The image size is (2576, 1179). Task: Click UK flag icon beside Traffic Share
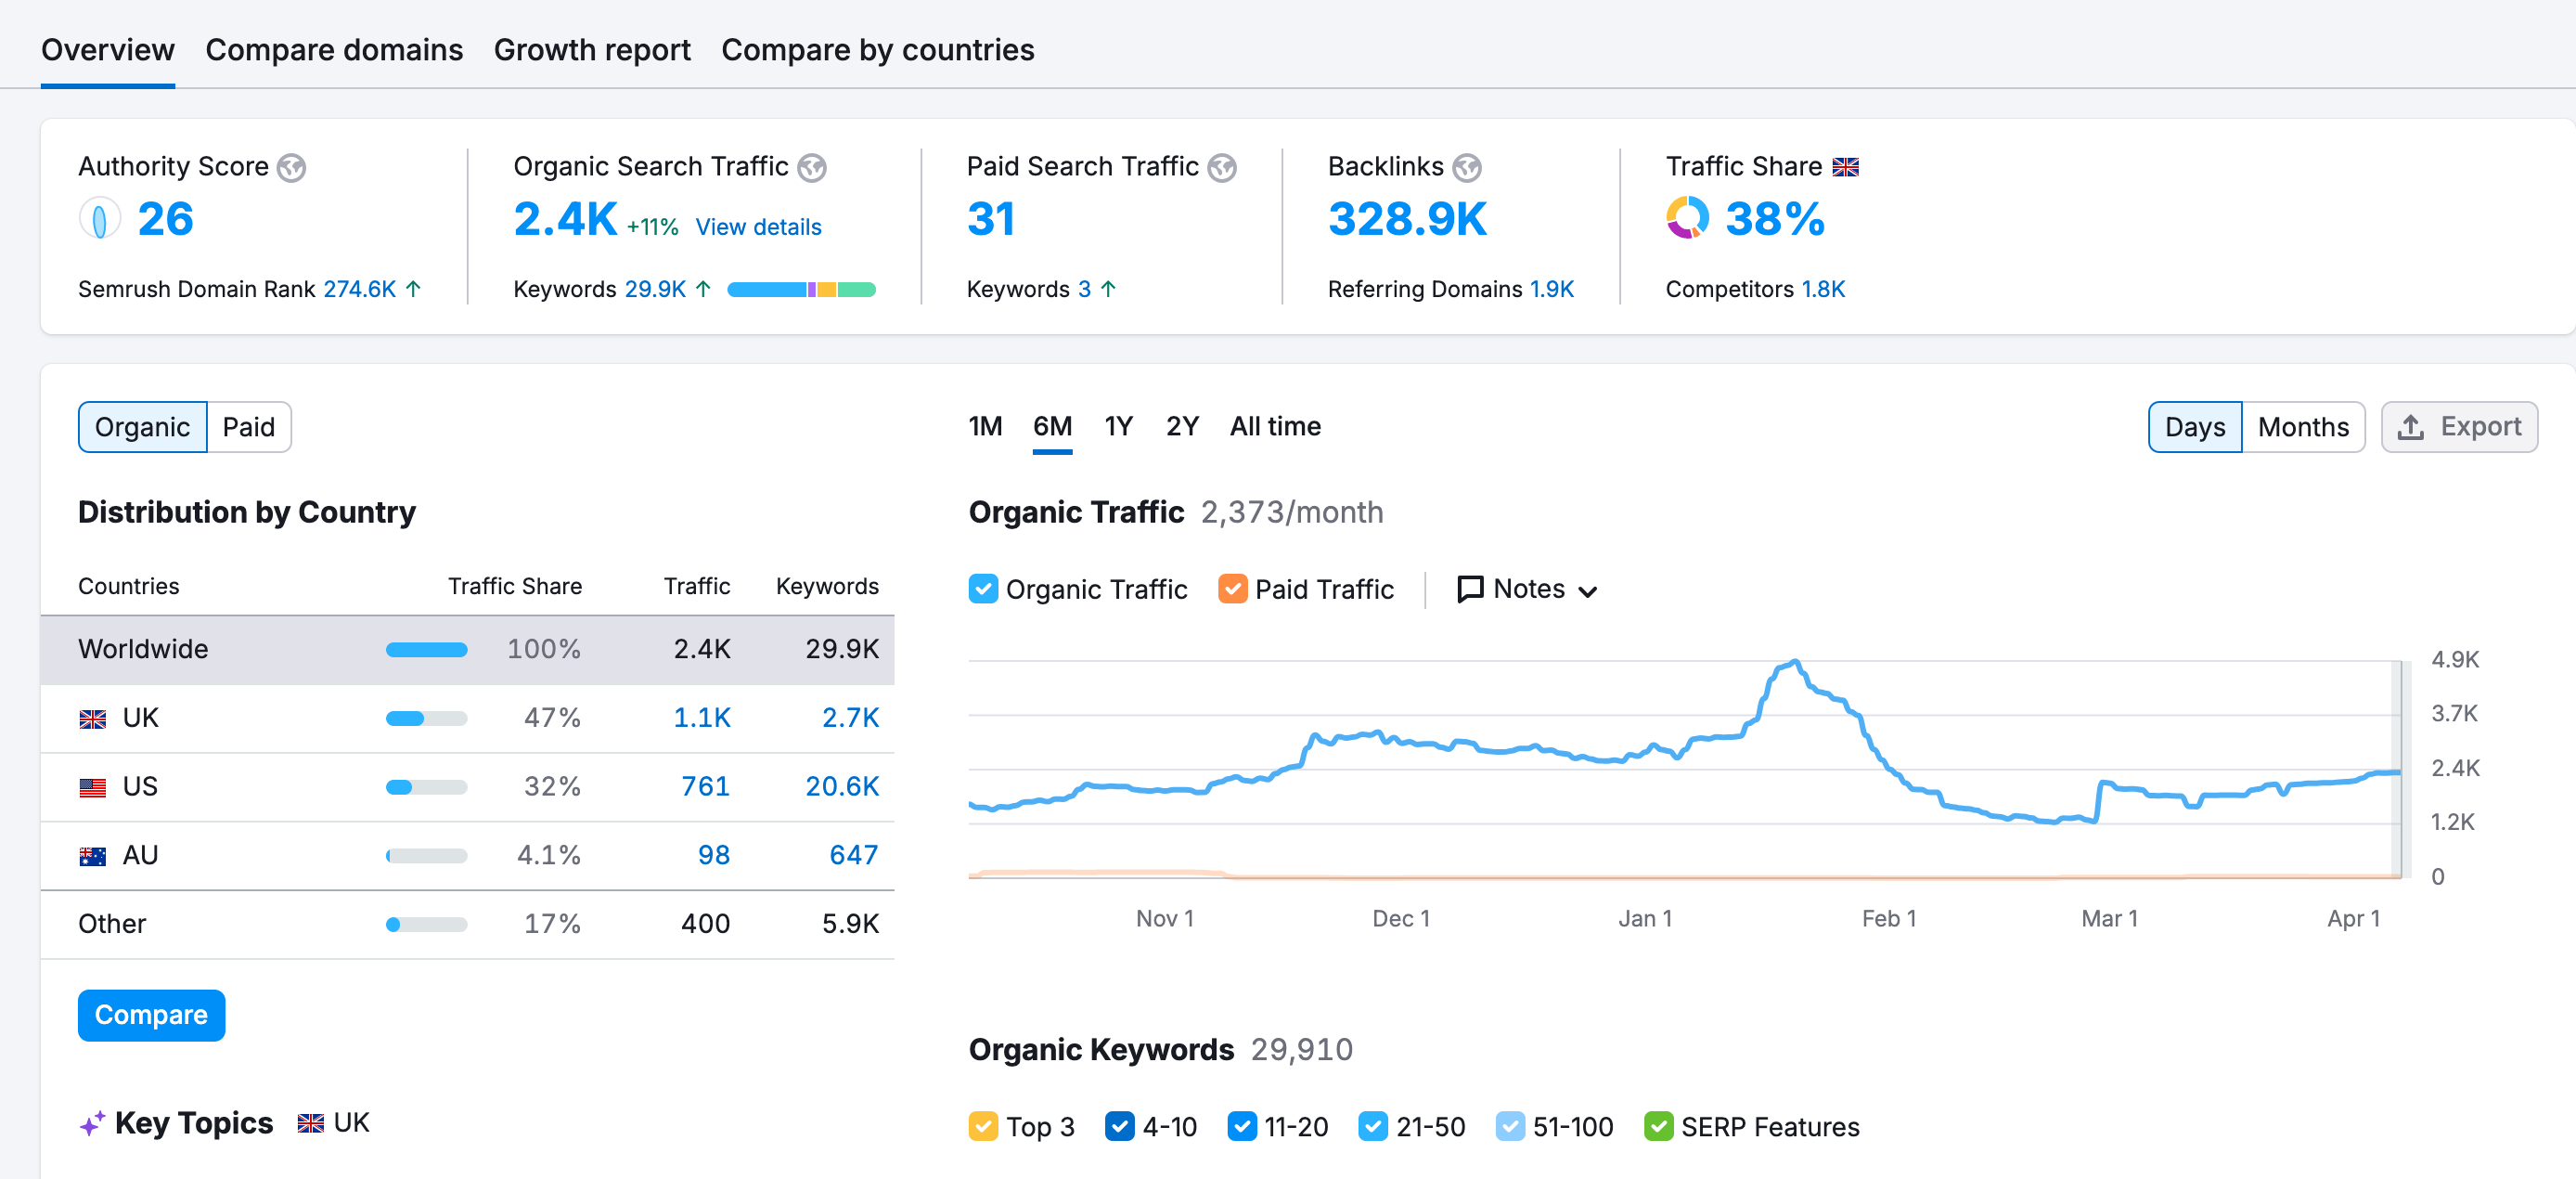coord(1844,168)
